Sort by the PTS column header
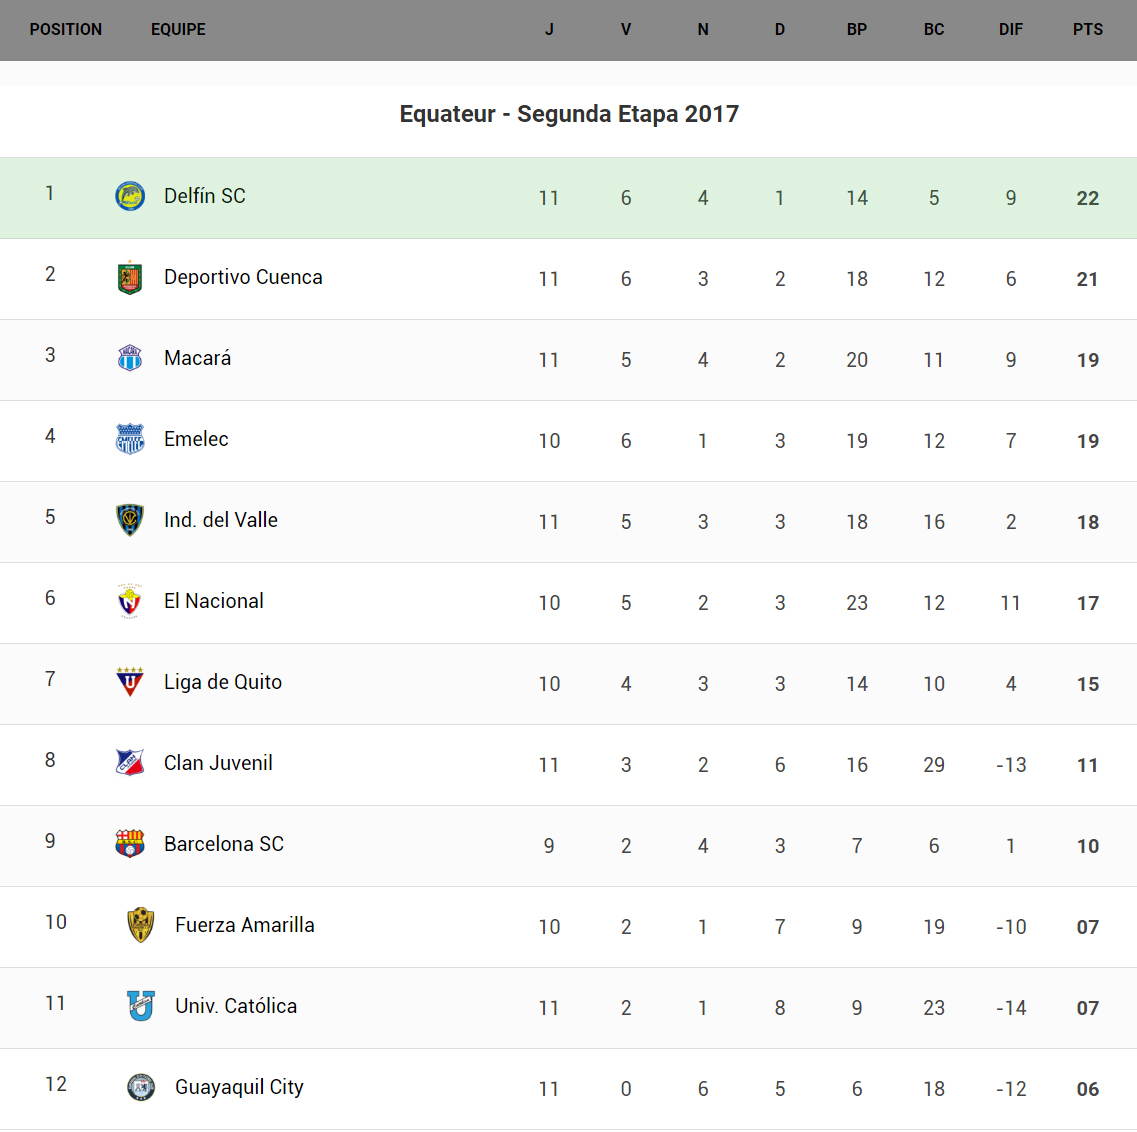The image size is (1137, 1132). (1088, 30)
